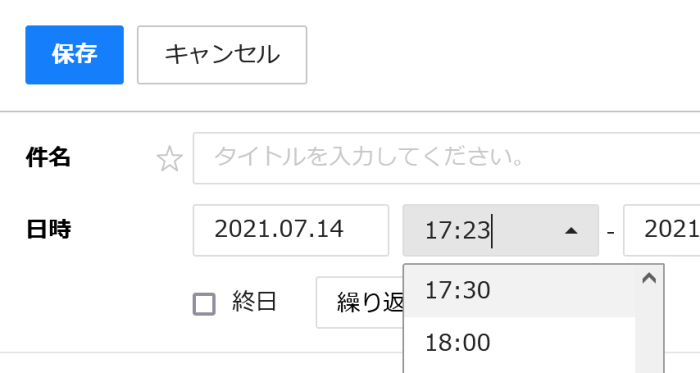This screenshot has height=373, width=700.
Task: Choose 18:00 in the time list
Action: point(520,343)
